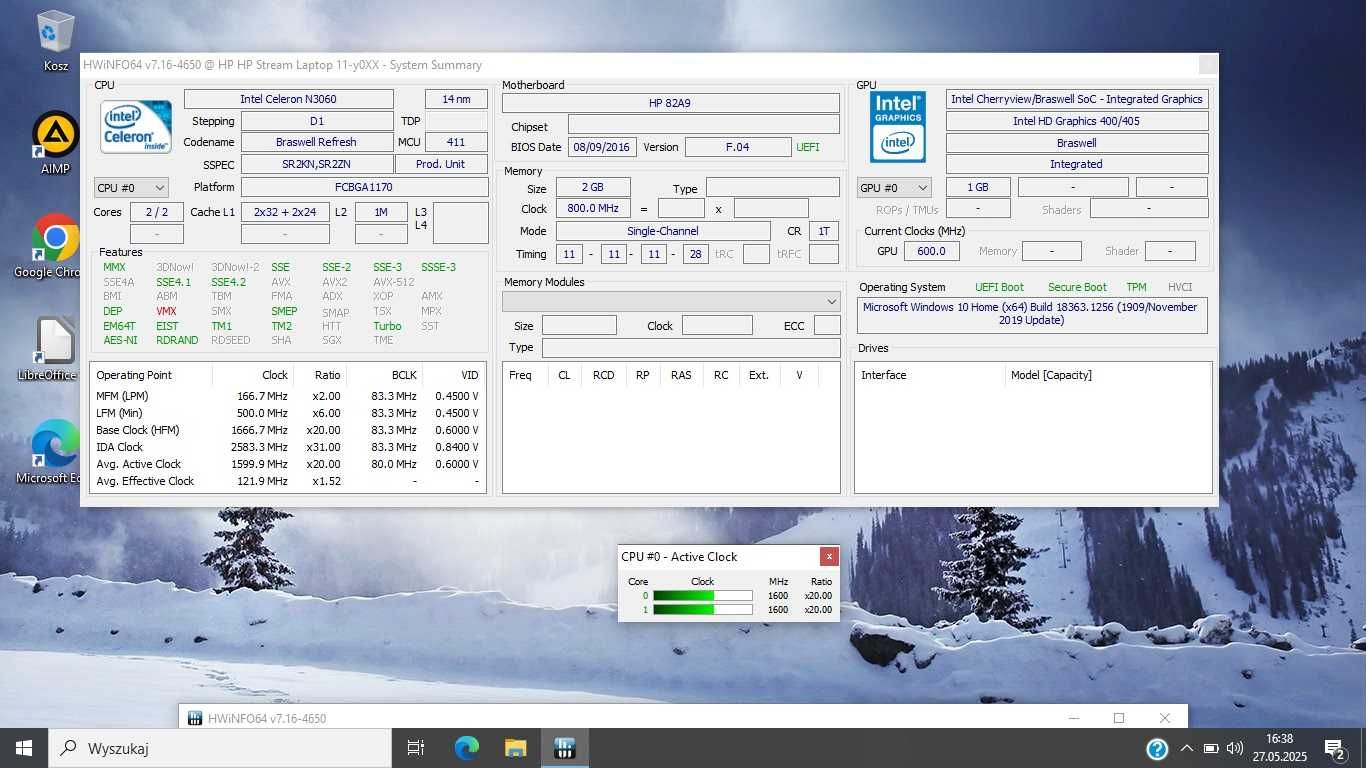Click the Turbo feature flag
This screenshot has height=768, width=1366.
pyautogui.click(x=387, y=326)
